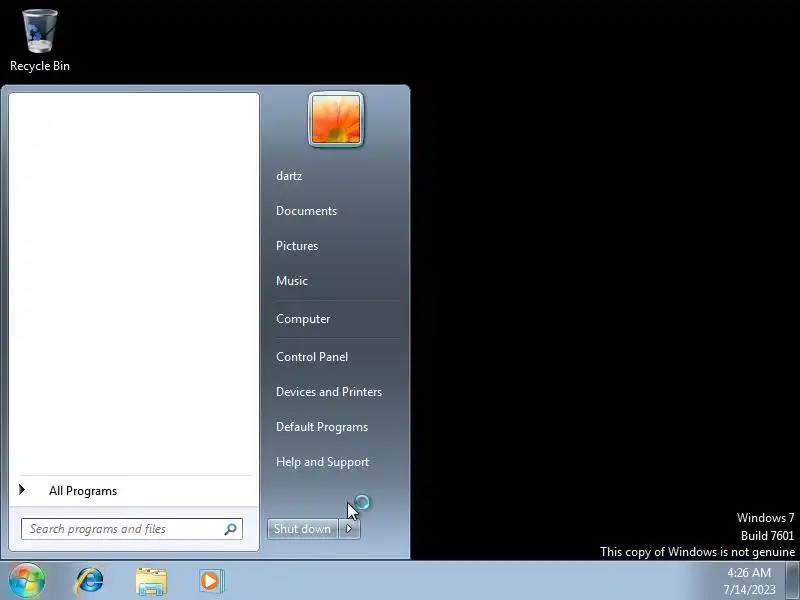Image resolution: width=800 pixels, height=600 pixels.
Task: Open Computer from Start menu
Action: point(303,319)
